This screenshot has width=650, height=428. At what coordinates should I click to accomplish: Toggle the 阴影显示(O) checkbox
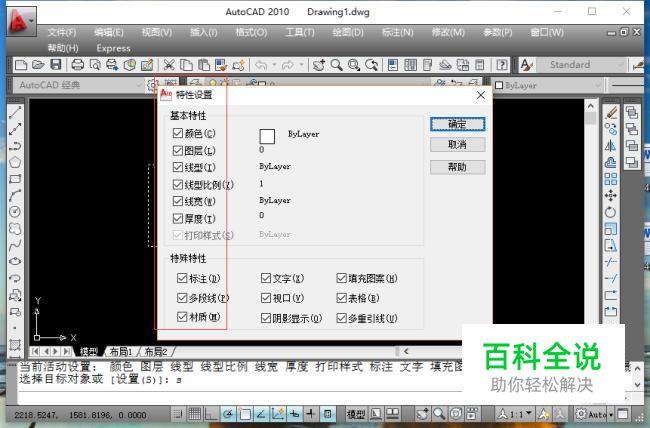click(266, 318)
